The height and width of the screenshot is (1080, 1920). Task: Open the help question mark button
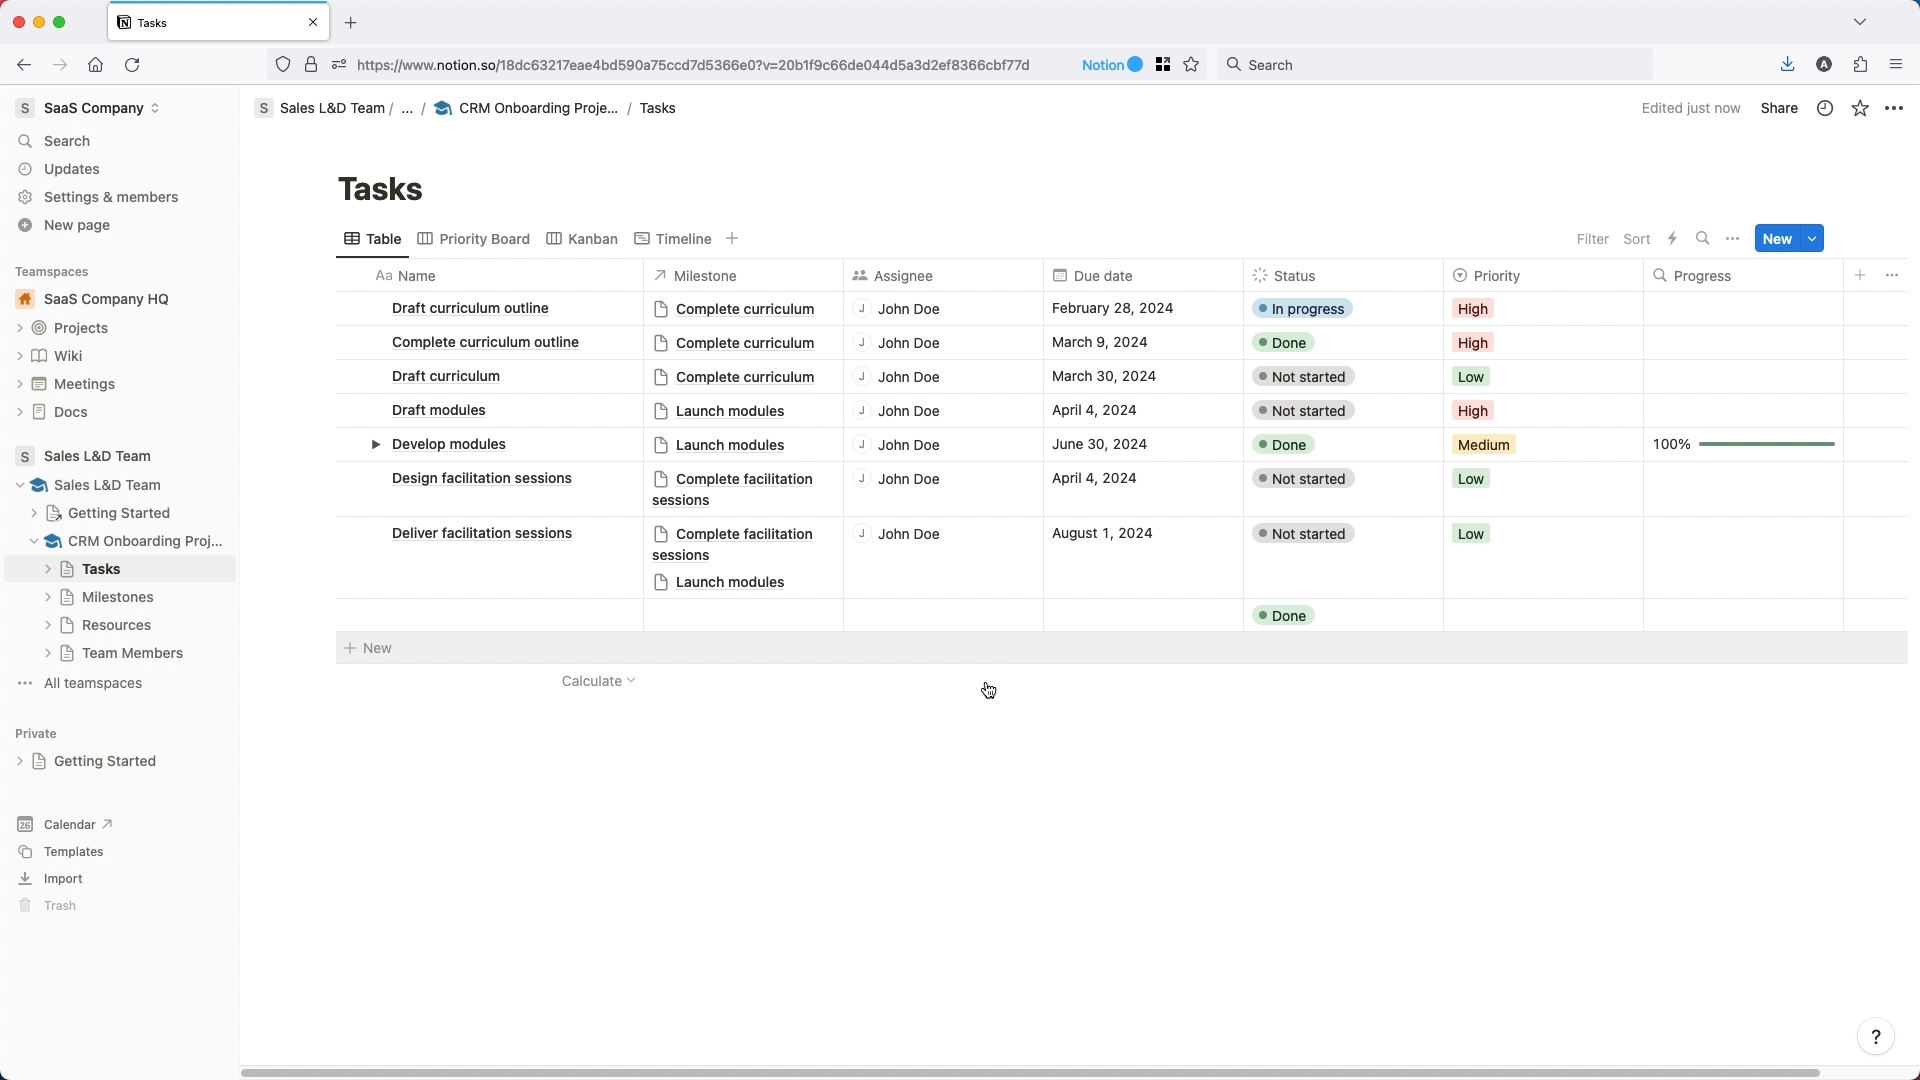point(1875,1037)
